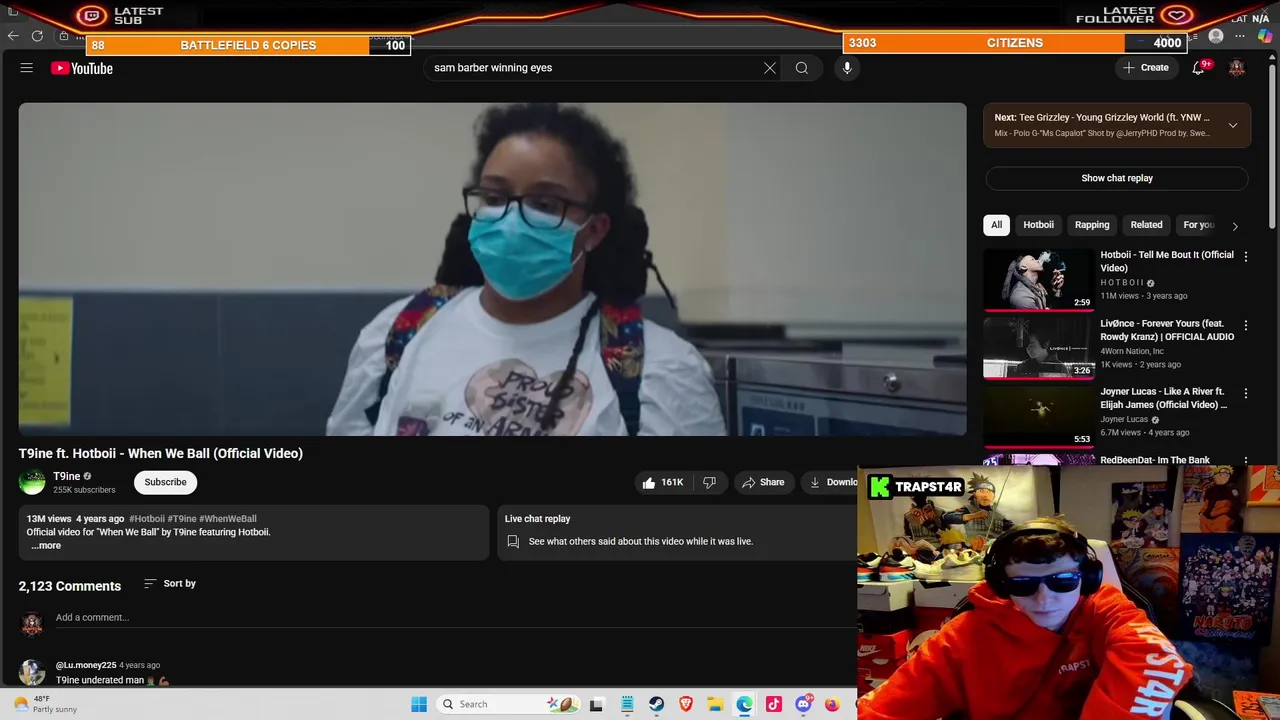The height and width of the screenshot is (720, 1280).
Task: Click the Joyner Lucas channel name
Action: click(1124, 420)
